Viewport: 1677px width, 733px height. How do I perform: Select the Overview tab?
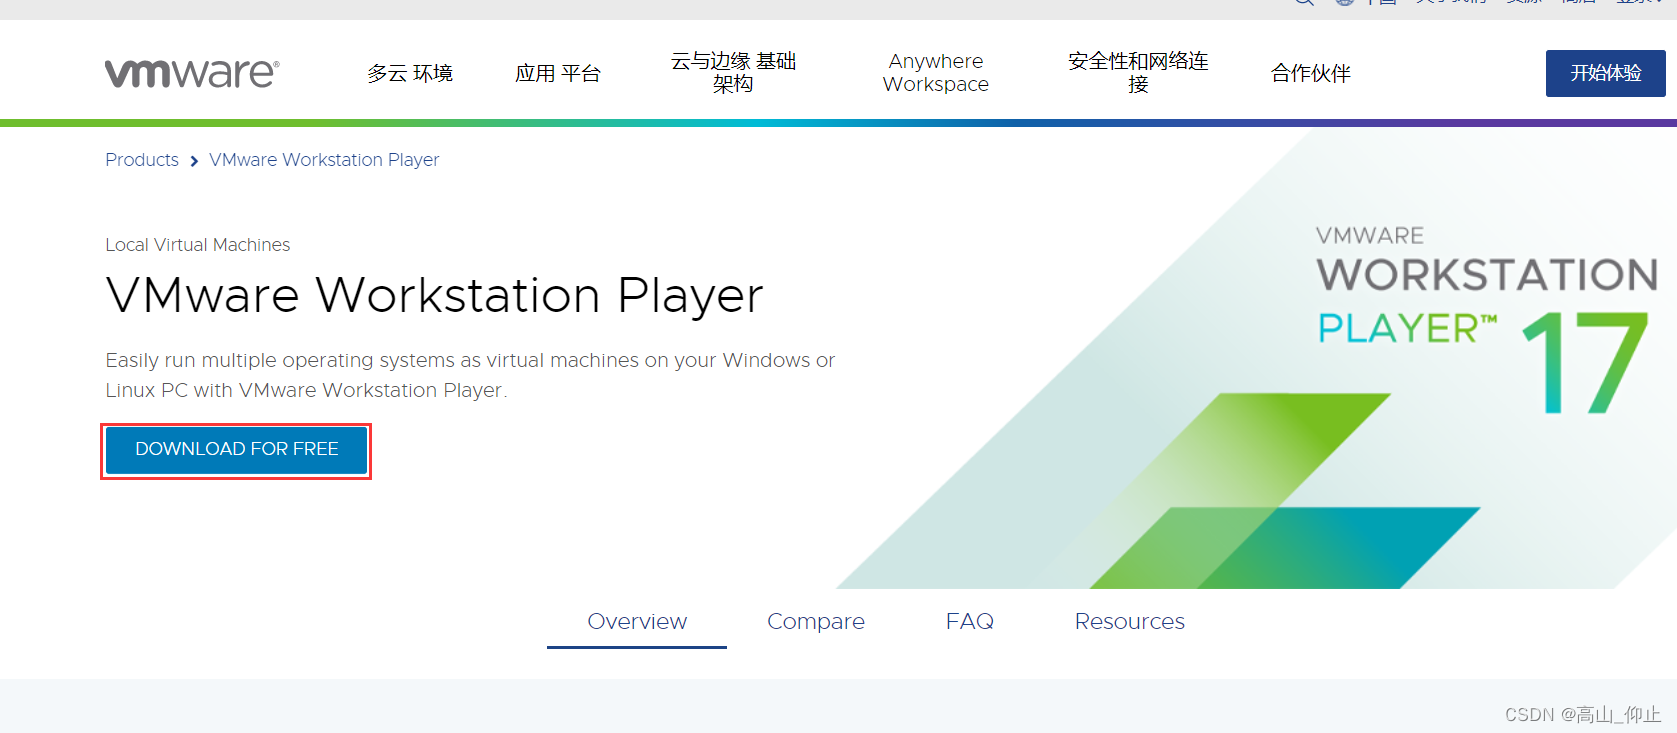point(637,621)
